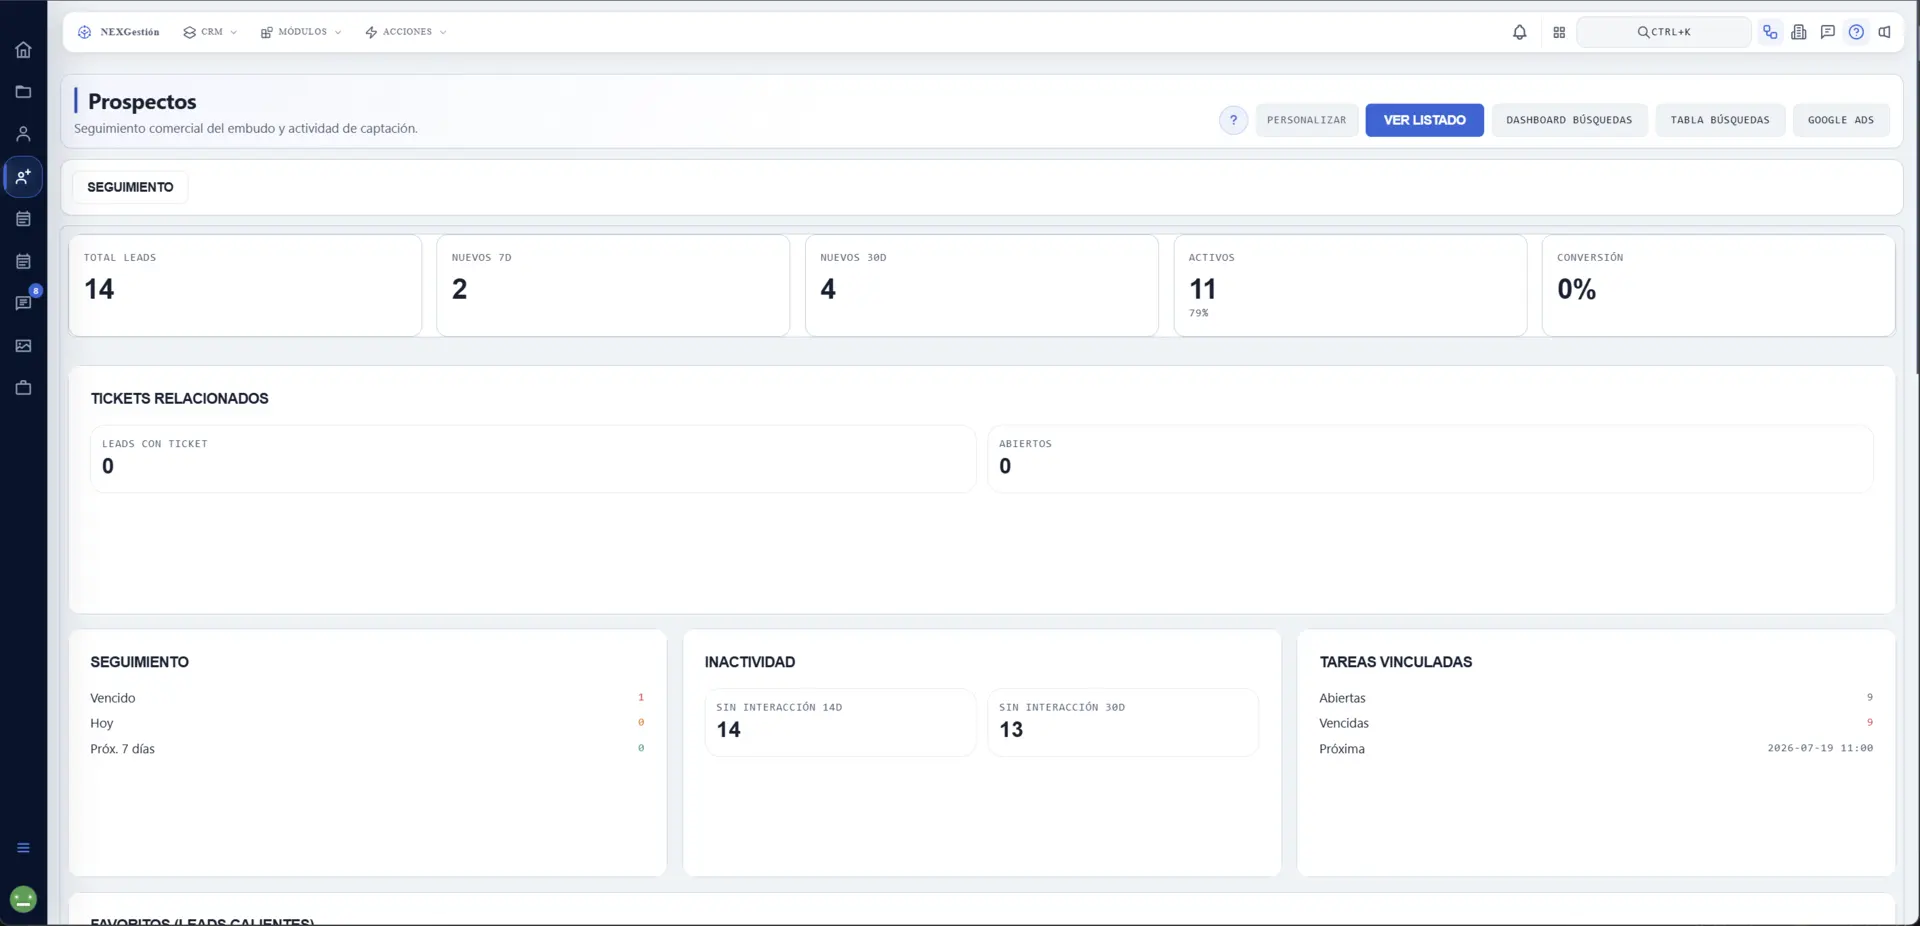1920x926 pixels.
Task: Open the home icon in the sidebar
Action: [x=23, y=50]
